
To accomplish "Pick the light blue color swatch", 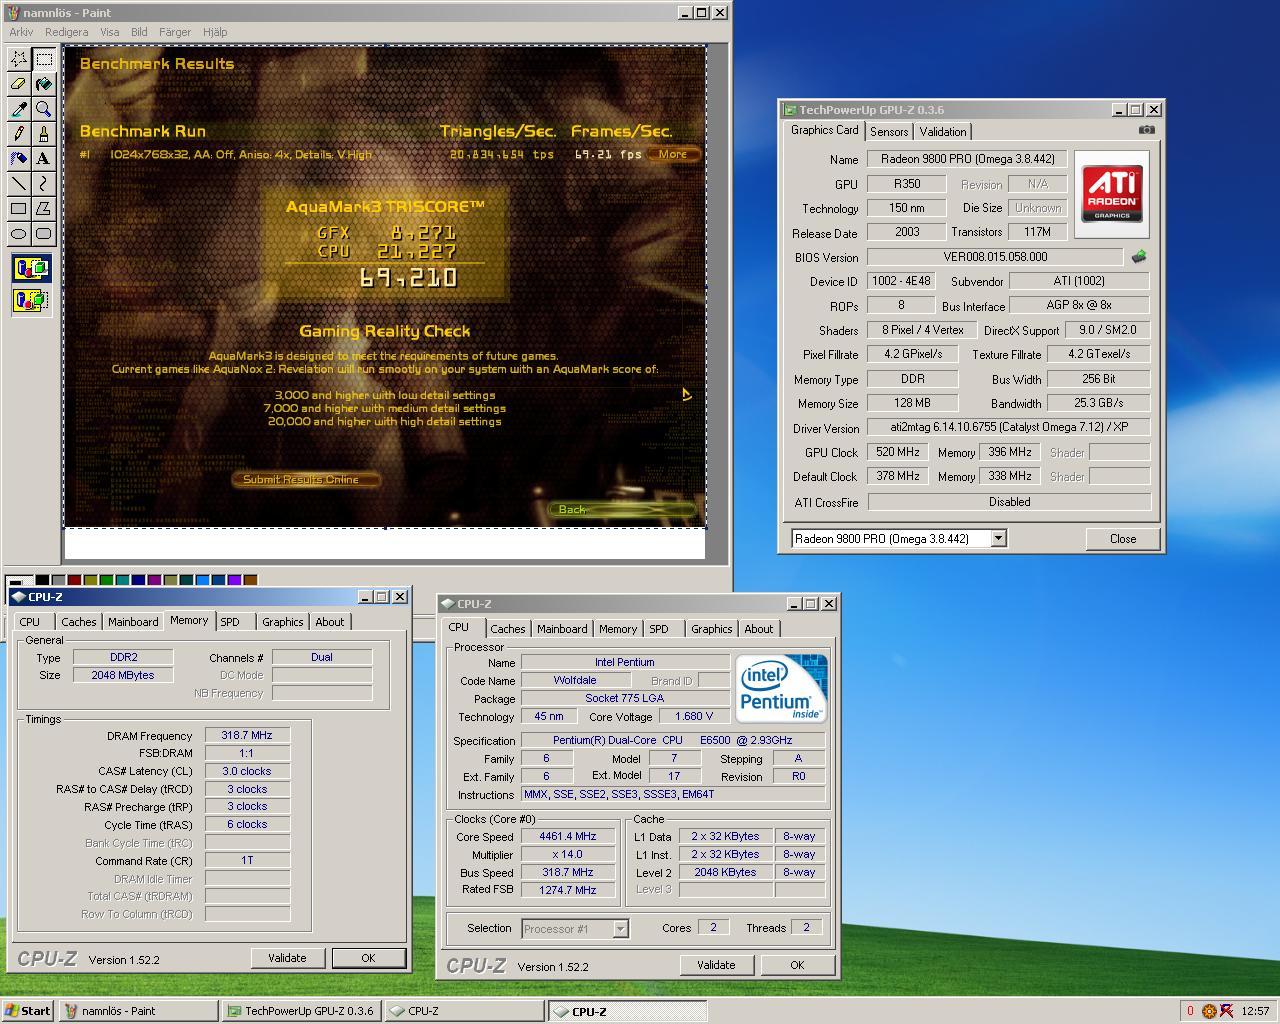I will pyautogui.click(x=202, y=580).
